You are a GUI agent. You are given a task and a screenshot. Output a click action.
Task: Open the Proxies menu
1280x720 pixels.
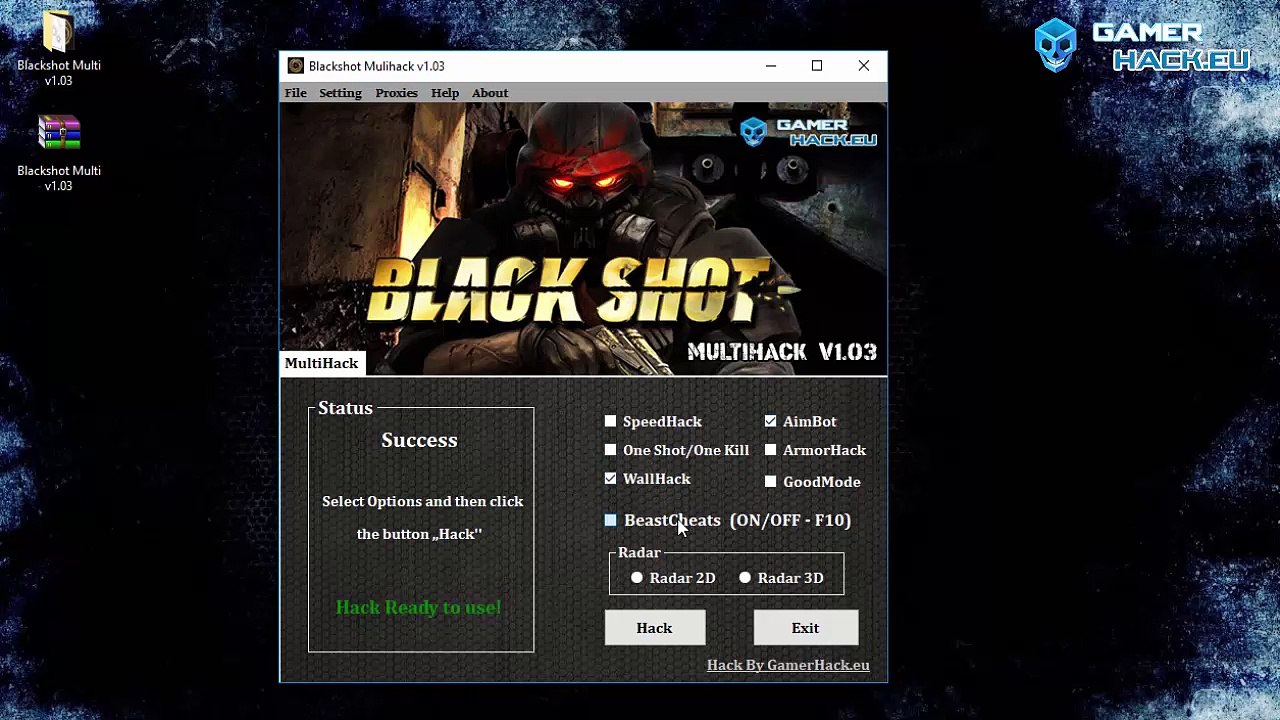click(x=396, y=93)
